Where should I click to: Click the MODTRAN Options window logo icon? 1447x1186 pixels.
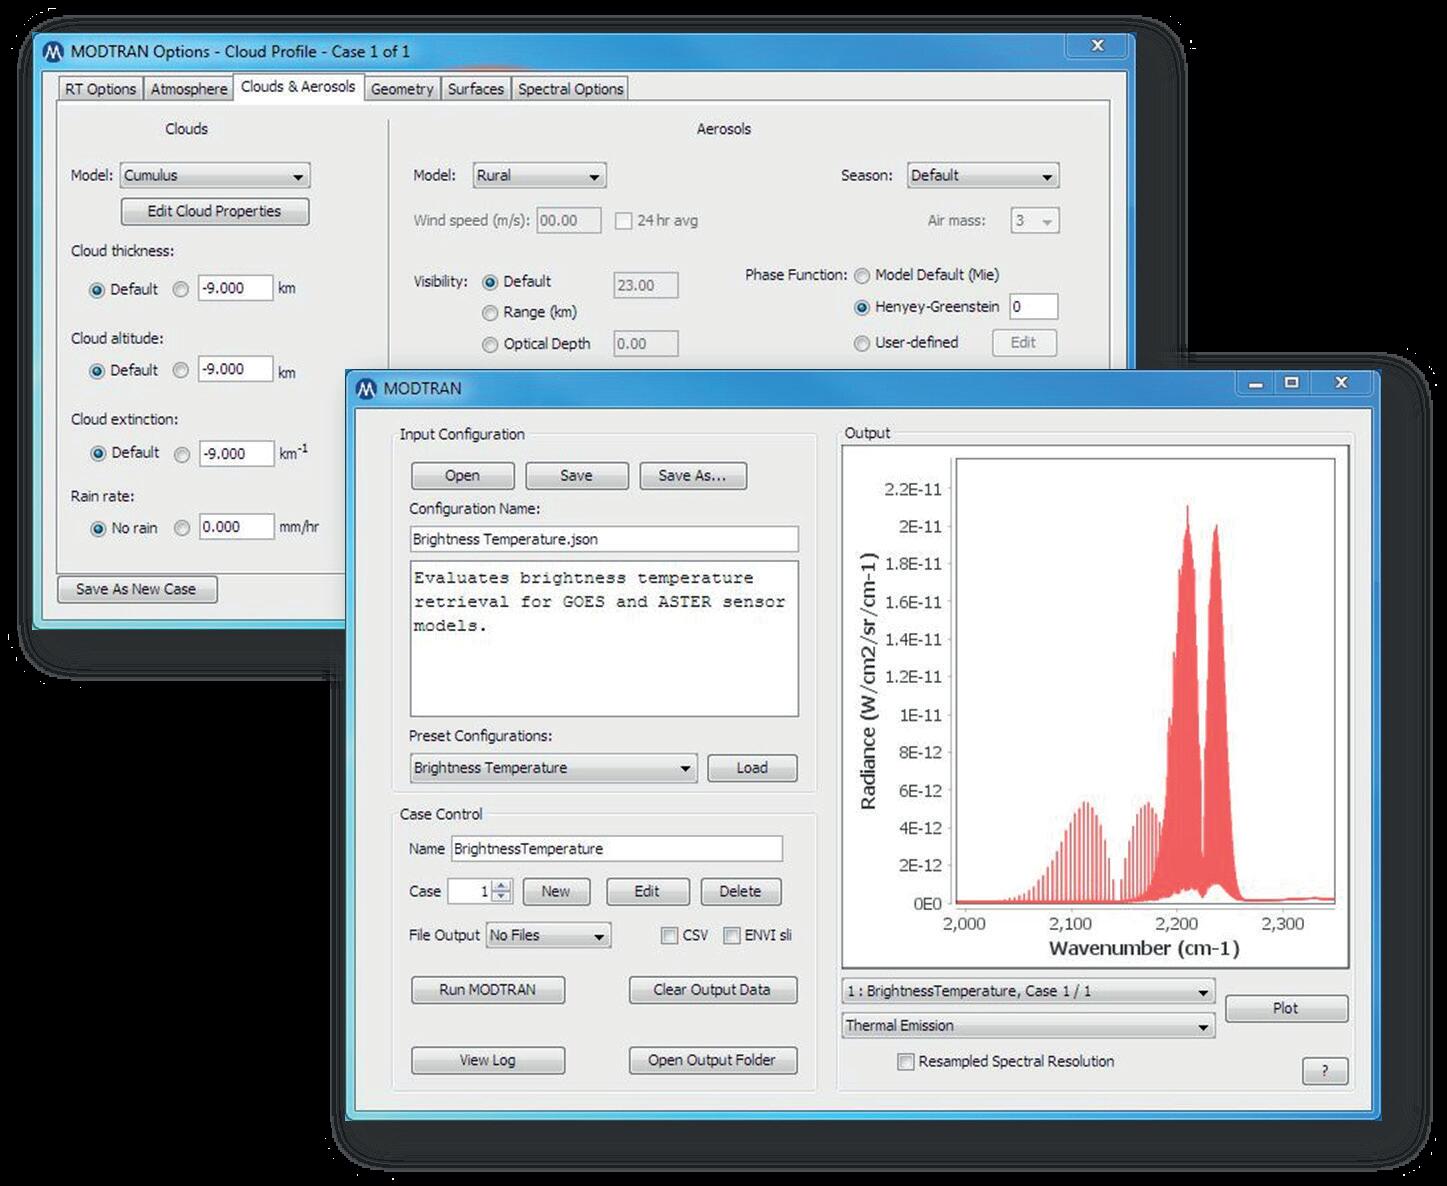(x=53, y=51)
